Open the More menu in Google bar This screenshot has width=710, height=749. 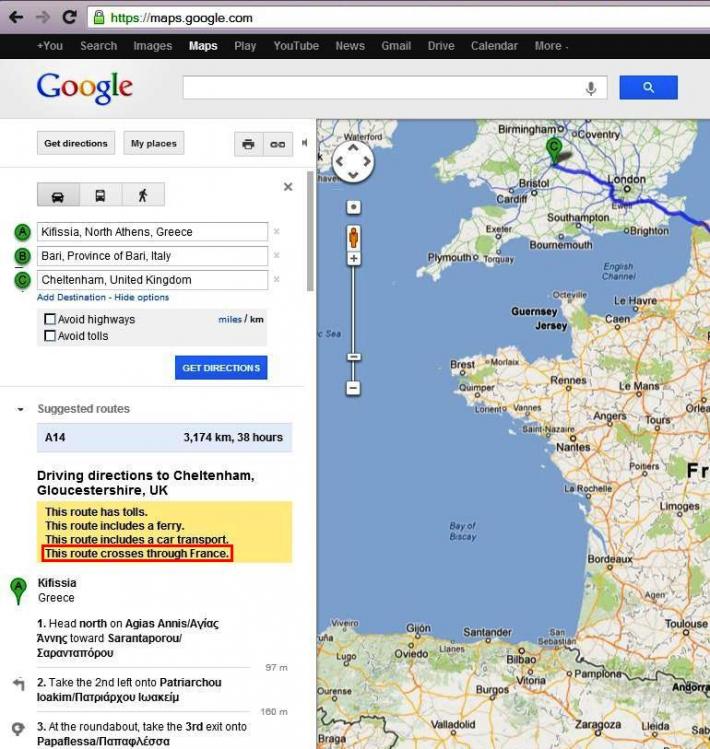551,46
